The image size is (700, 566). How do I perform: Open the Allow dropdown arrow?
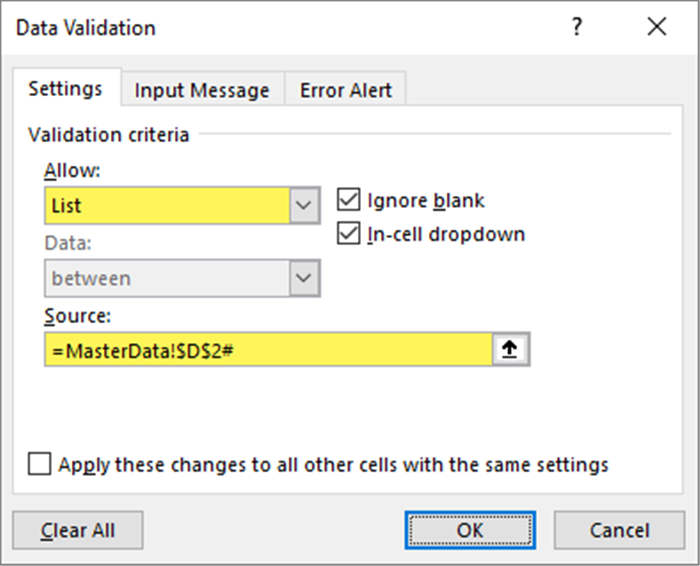coord(304,206)
